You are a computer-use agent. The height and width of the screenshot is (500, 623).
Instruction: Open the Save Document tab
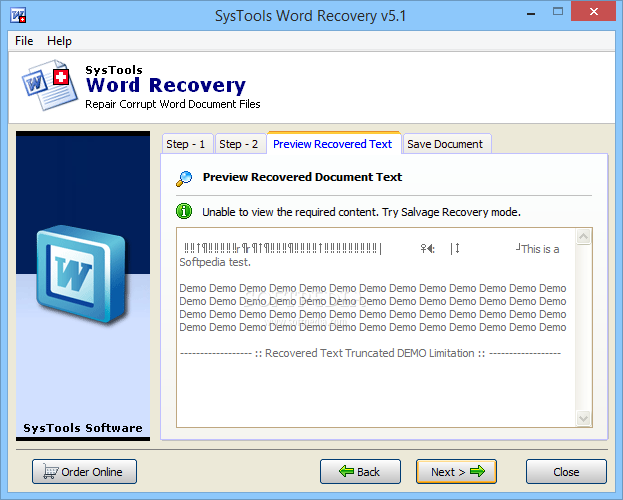pyautogui.click(x=445, y=144)
